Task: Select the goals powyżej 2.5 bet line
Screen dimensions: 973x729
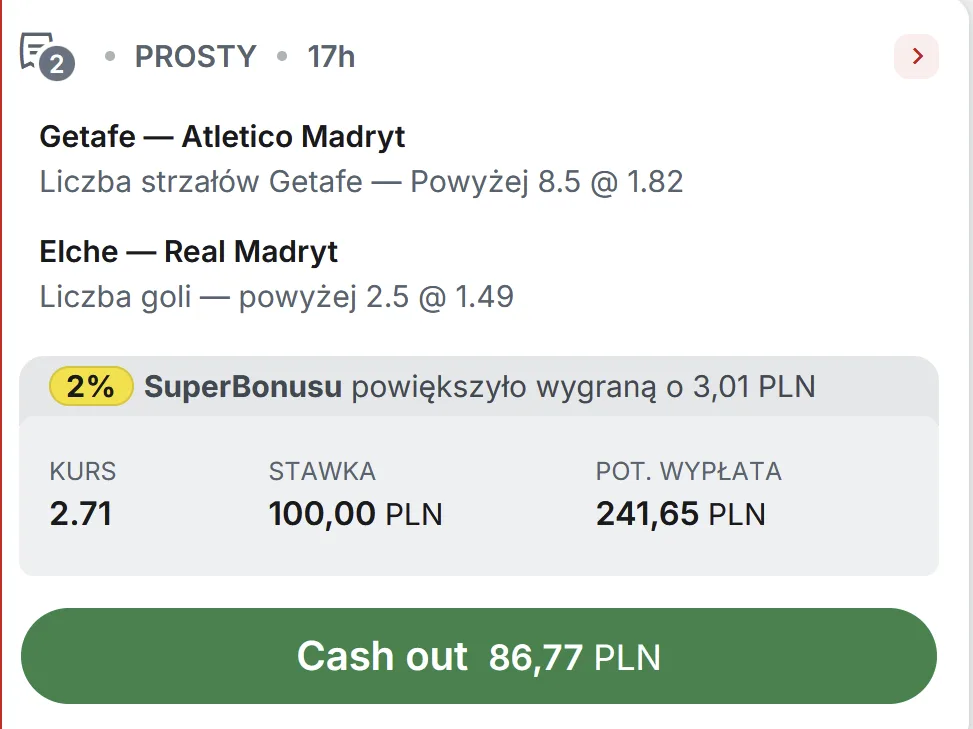Action: (x=276, y=297)
